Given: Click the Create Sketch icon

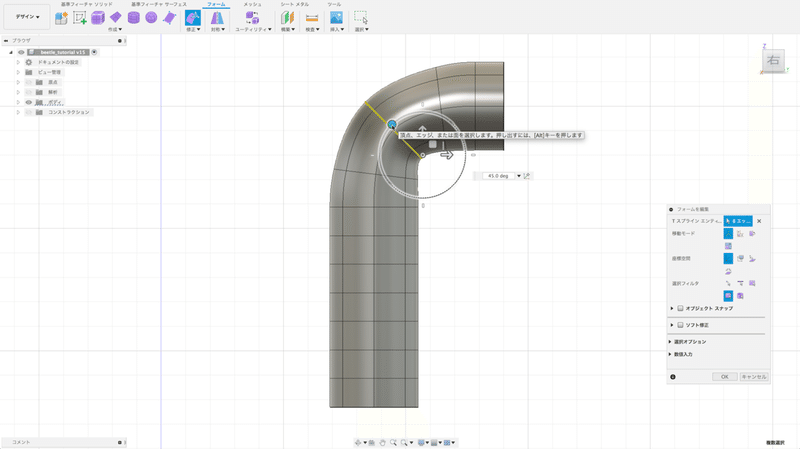Looking at the screenshot, I should tap(80, 18).
